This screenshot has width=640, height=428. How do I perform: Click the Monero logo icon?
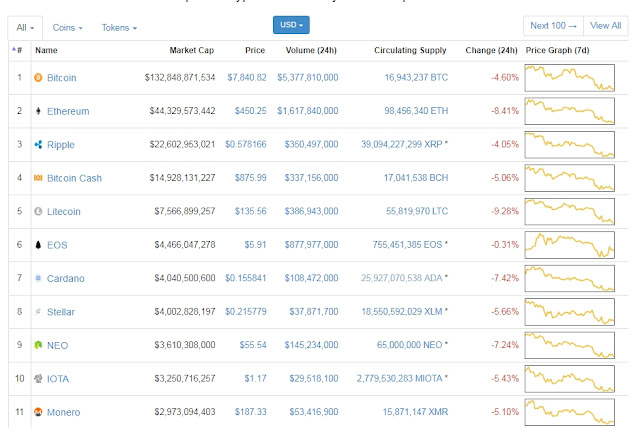(38, 412)
